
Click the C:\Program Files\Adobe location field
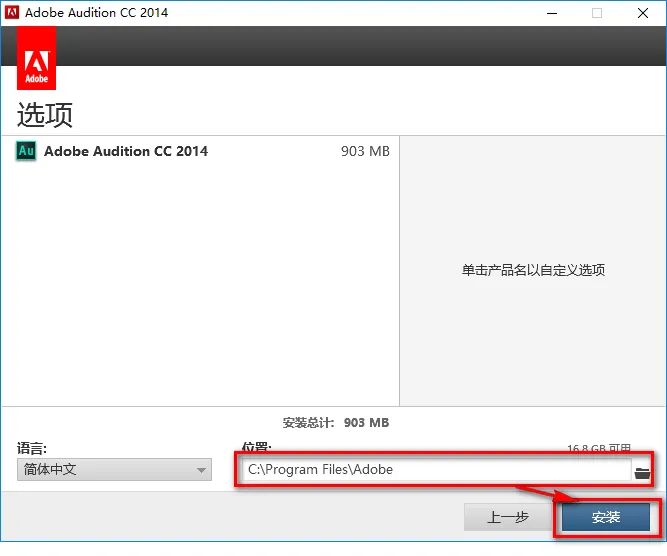(436, 469)
